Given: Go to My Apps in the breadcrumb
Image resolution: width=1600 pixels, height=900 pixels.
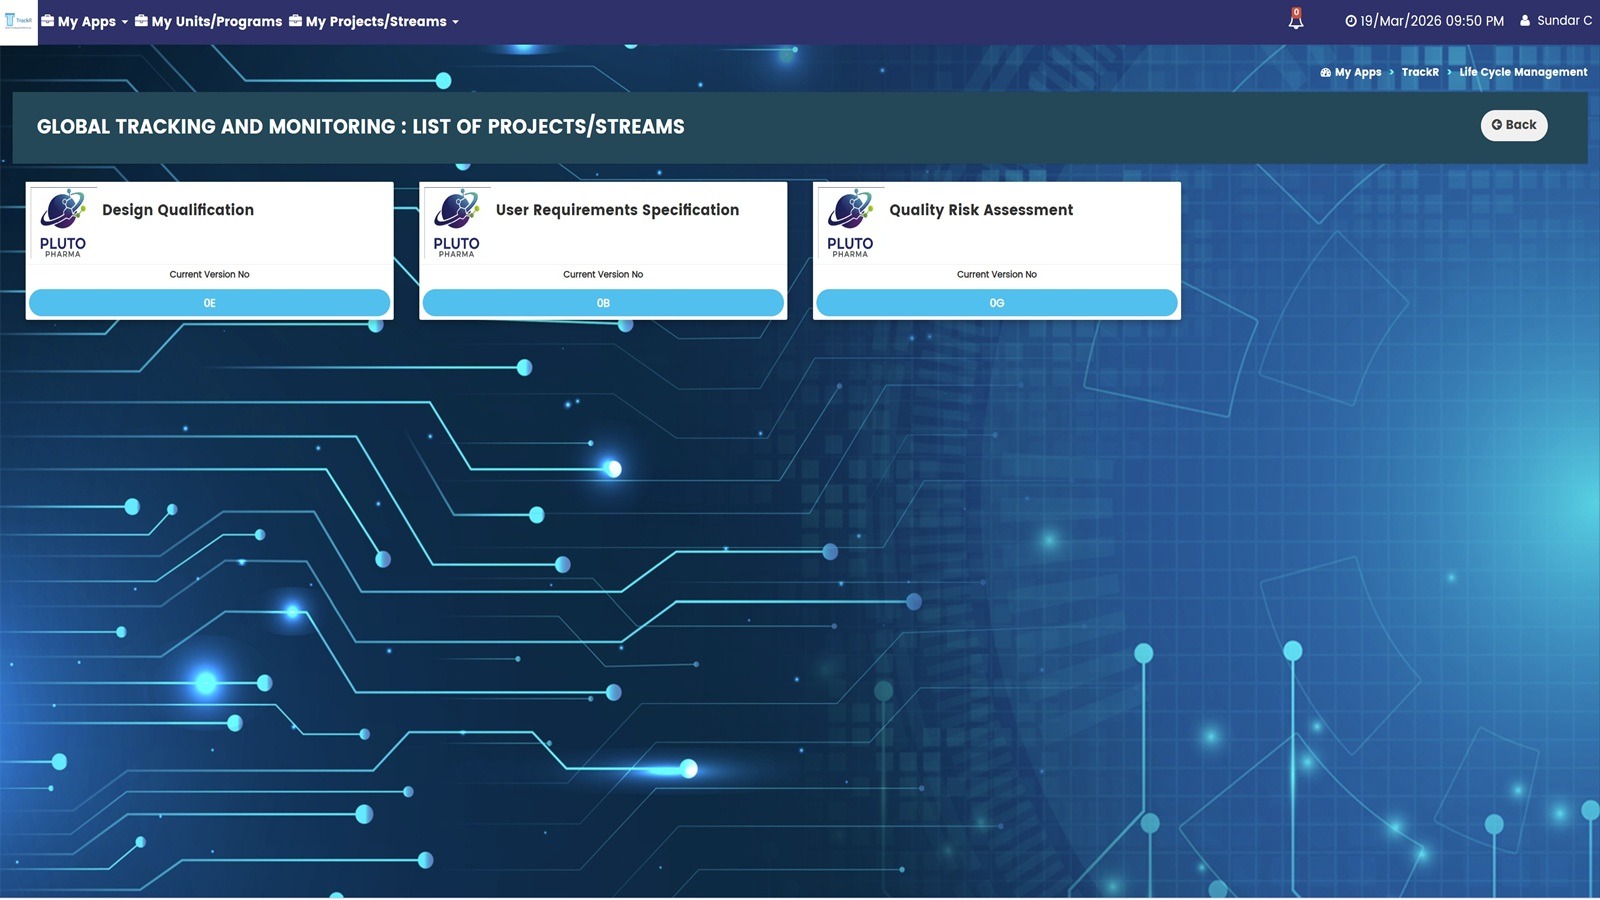Looking at the screenshot, I should tap(1351, 72).
